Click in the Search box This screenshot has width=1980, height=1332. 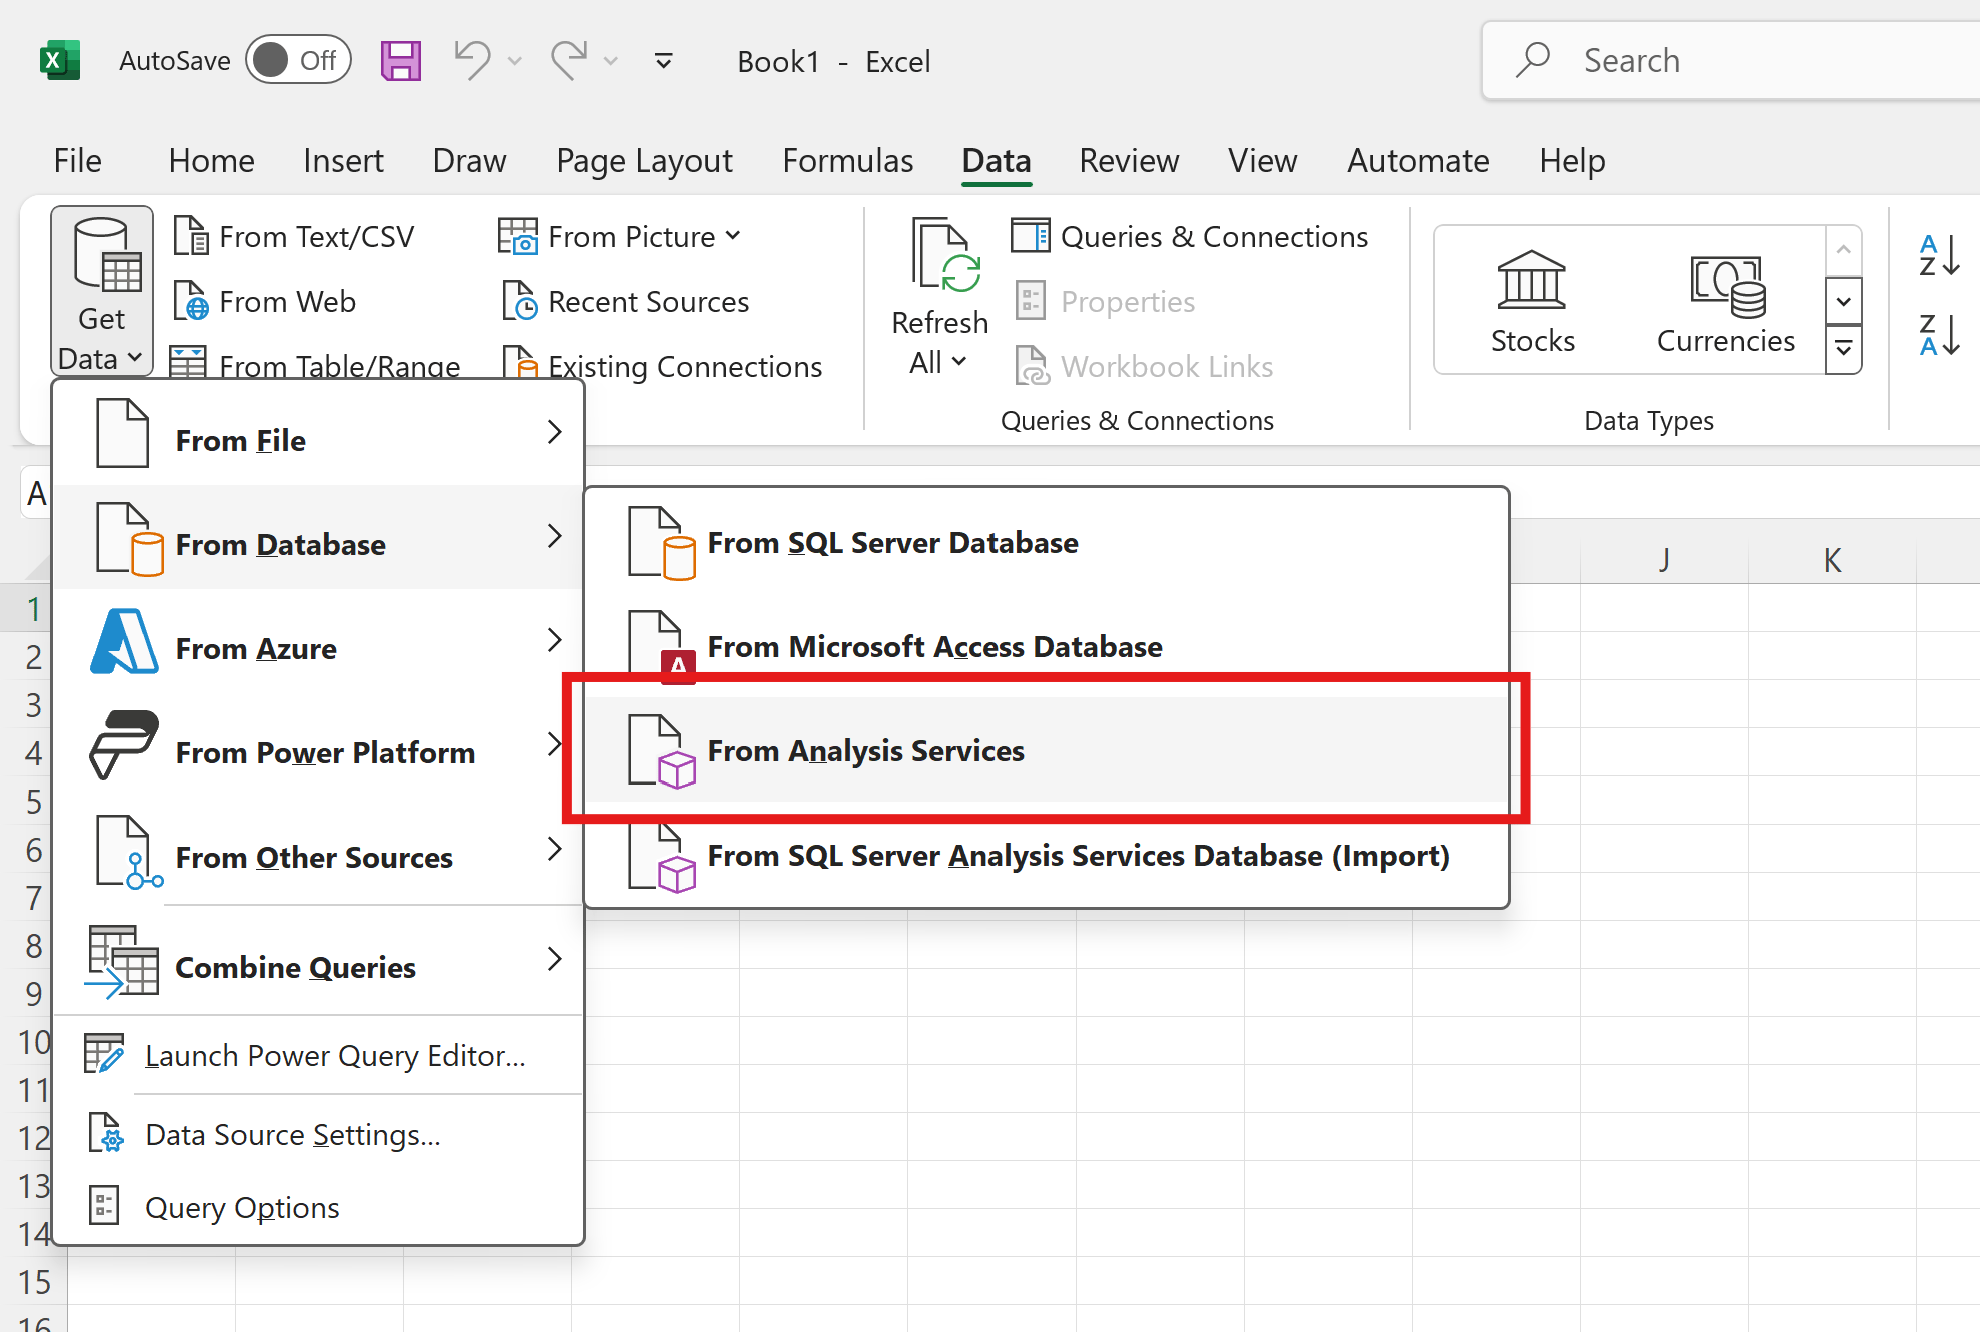pos(1732,60)
